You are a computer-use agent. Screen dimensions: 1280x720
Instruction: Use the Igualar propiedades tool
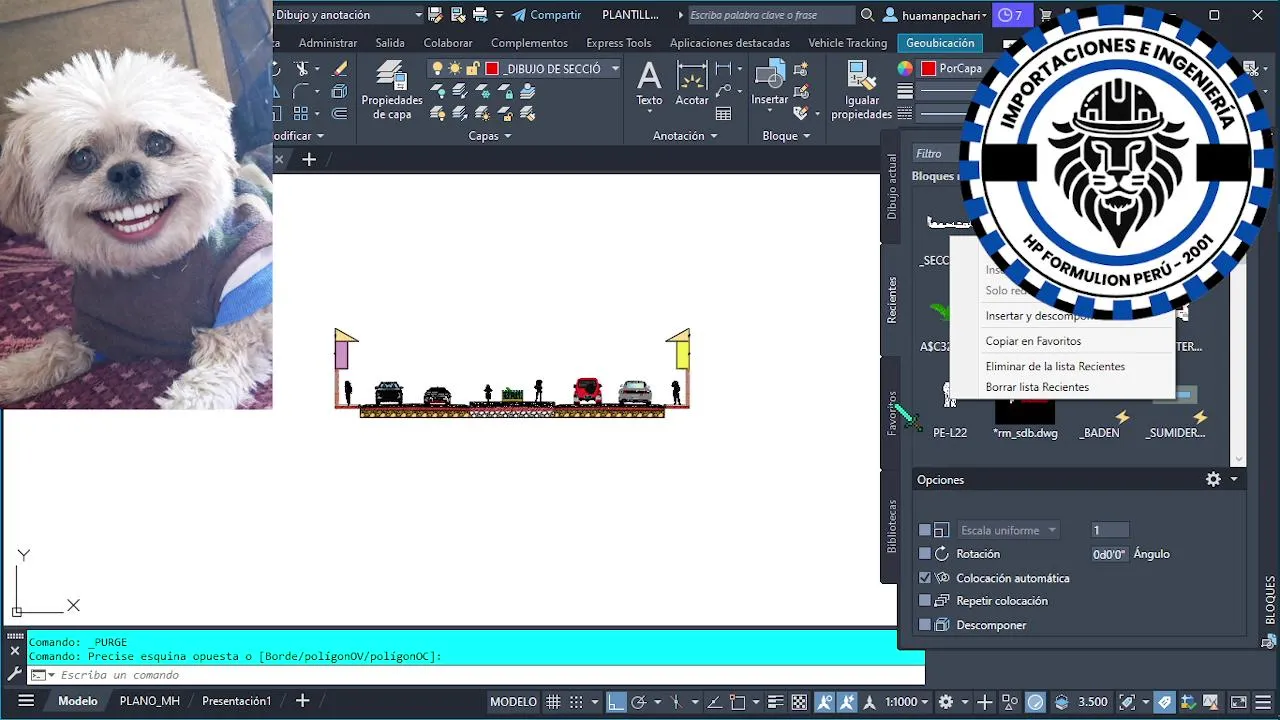[x=861, y=90]
